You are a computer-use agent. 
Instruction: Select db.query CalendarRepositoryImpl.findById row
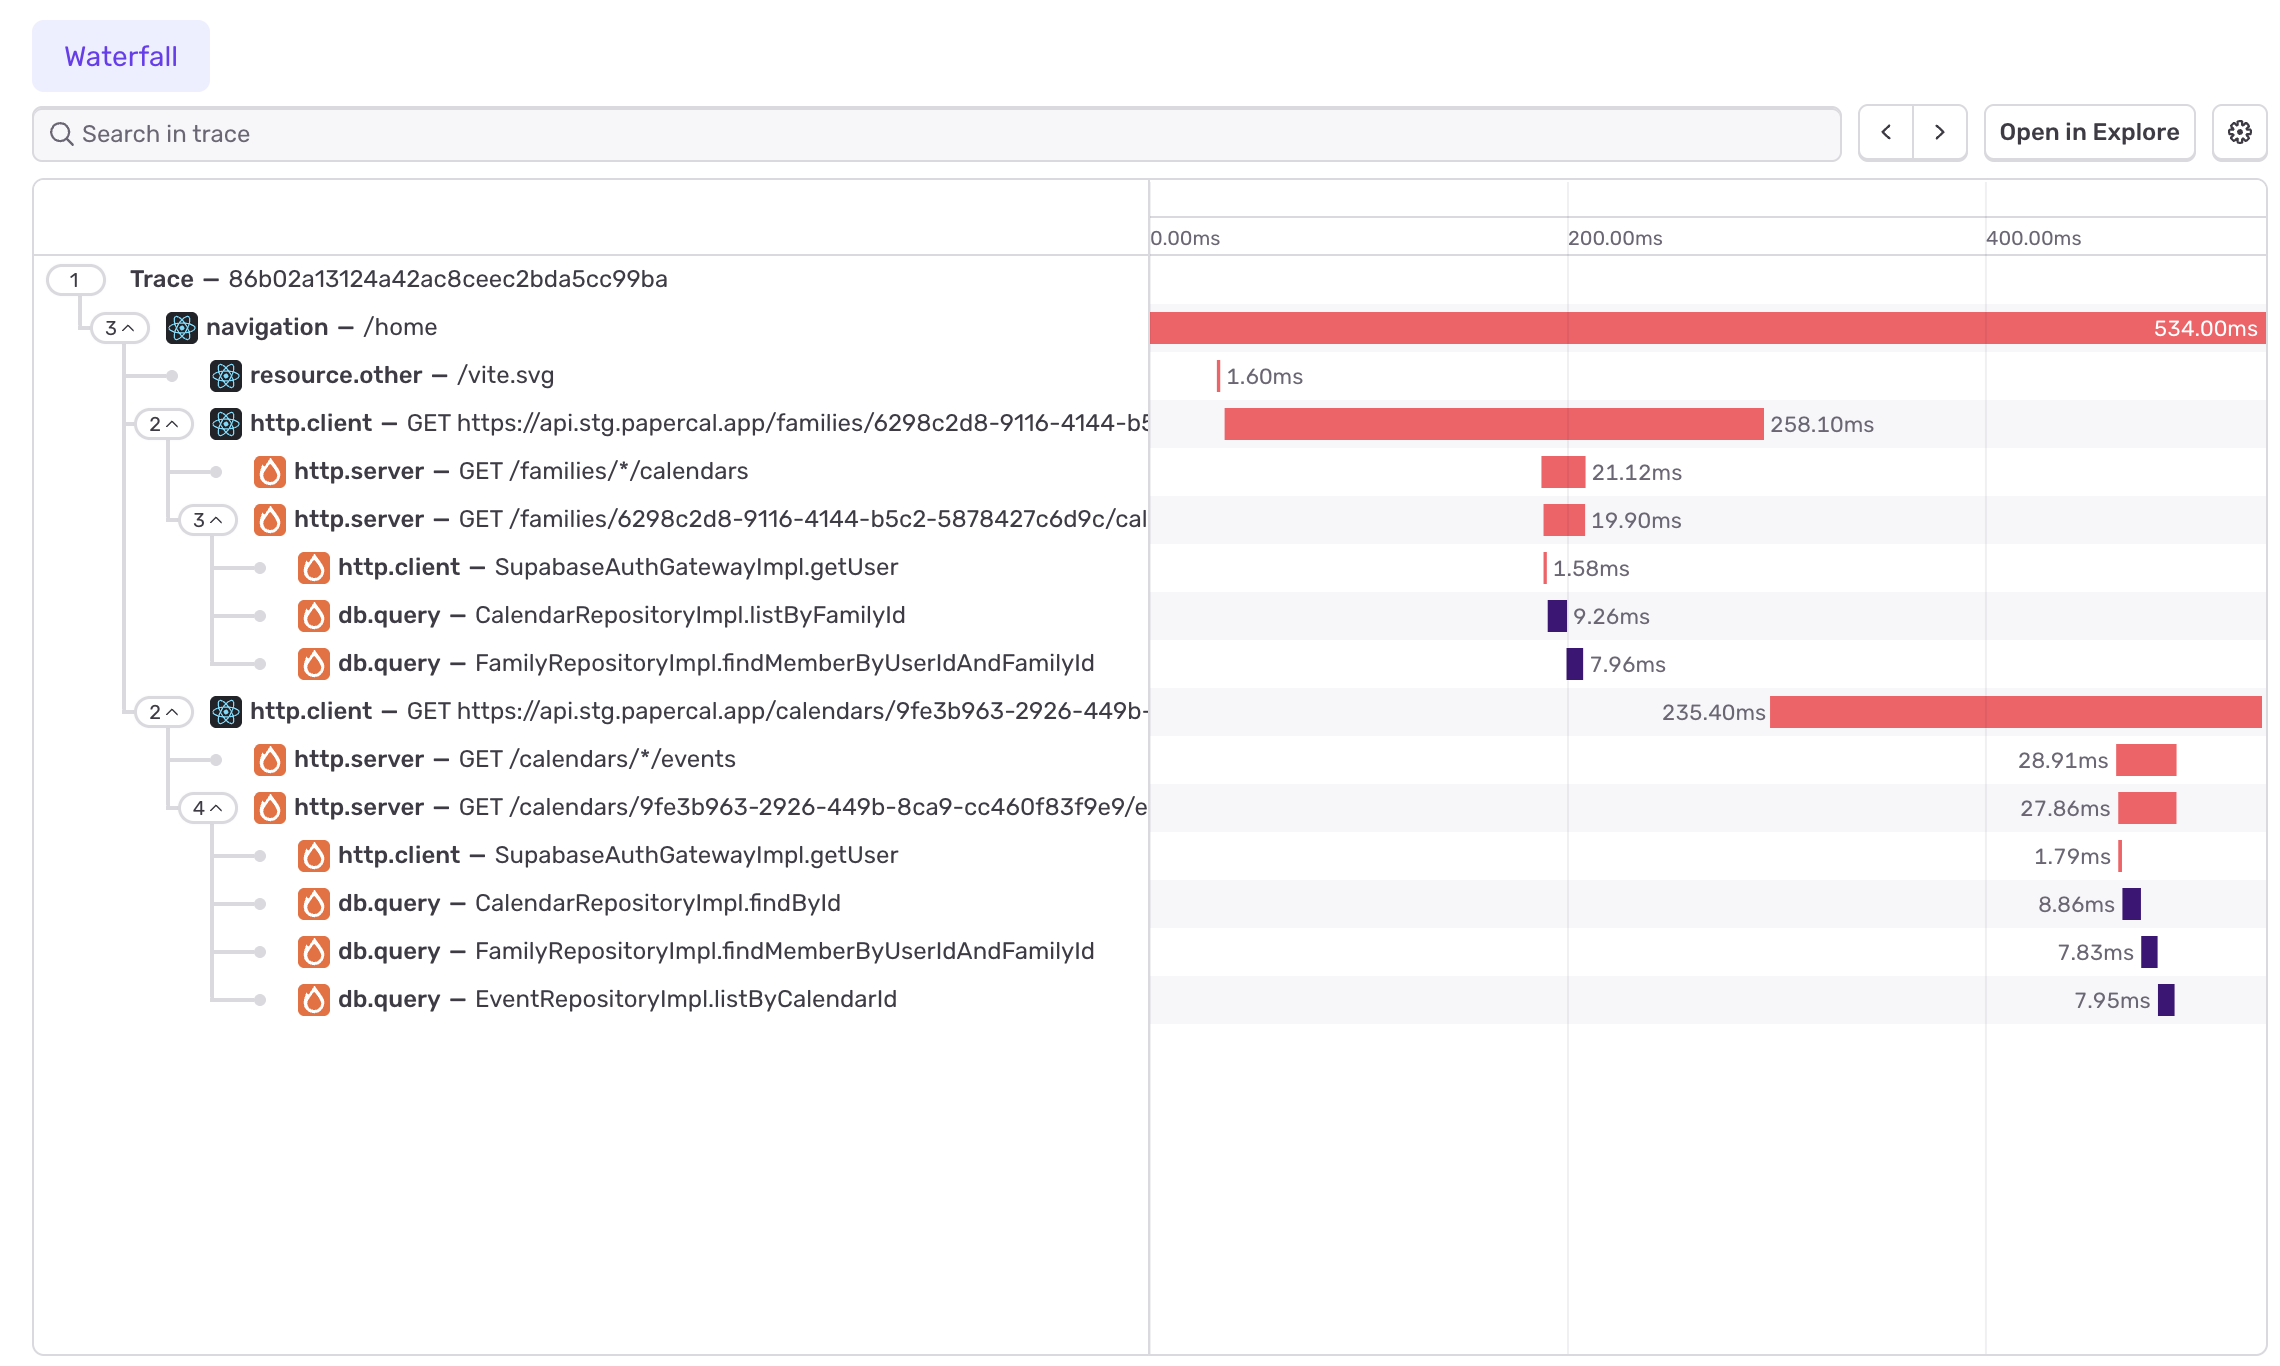pyautogui.click(x=657, y=904)
